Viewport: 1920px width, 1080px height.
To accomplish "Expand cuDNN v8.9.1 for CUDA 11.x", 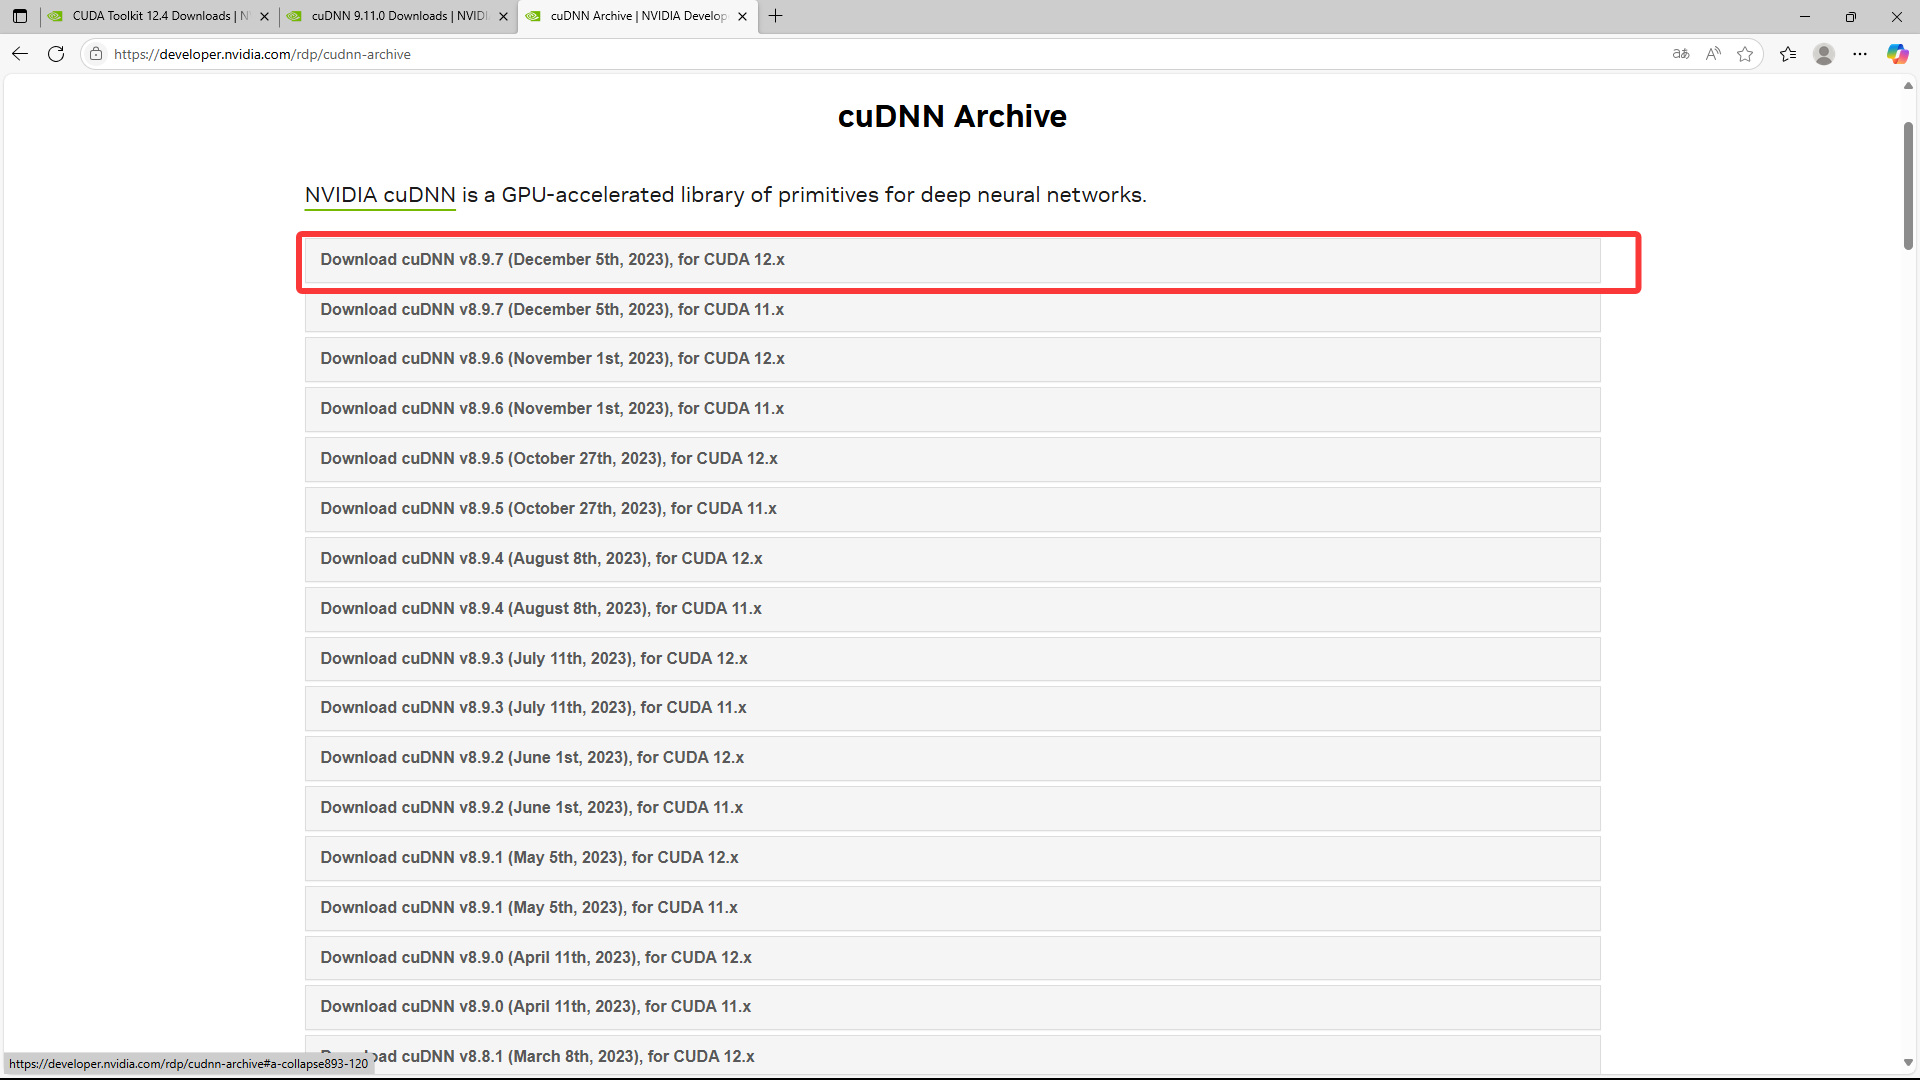I will [x=952, y=908].
